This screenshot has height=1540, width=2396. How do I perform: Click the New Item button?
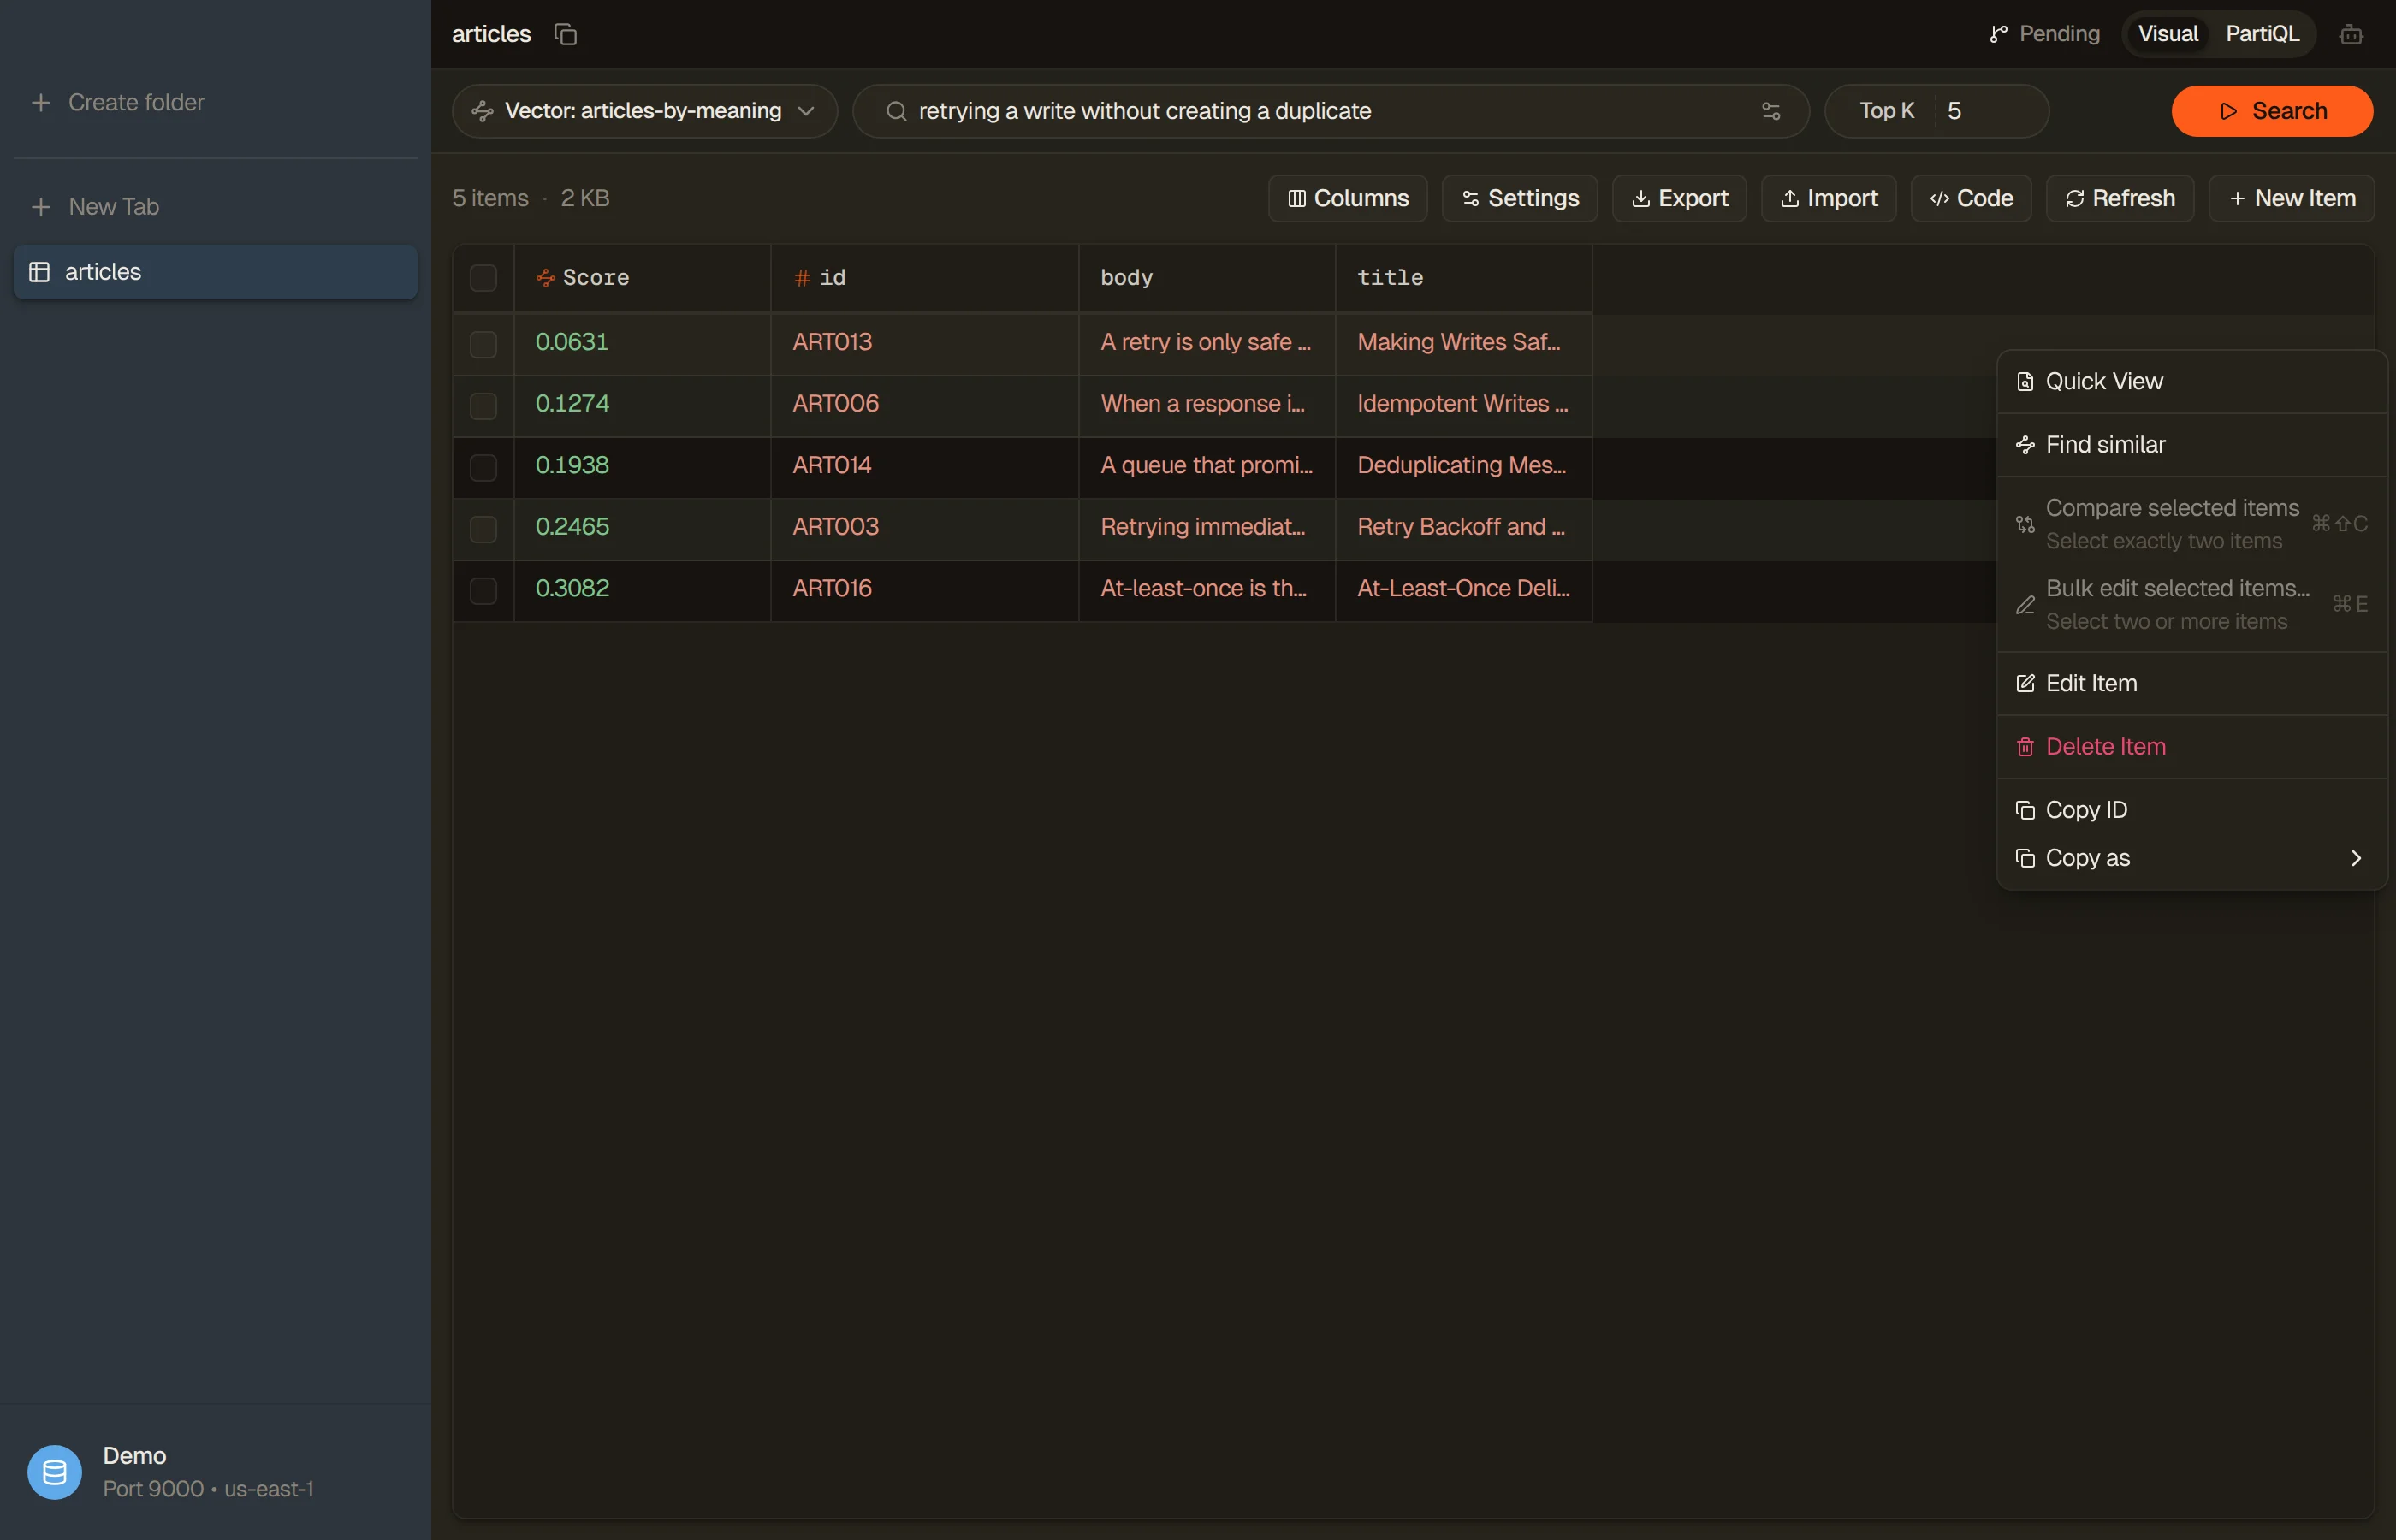coord(2291,198)
